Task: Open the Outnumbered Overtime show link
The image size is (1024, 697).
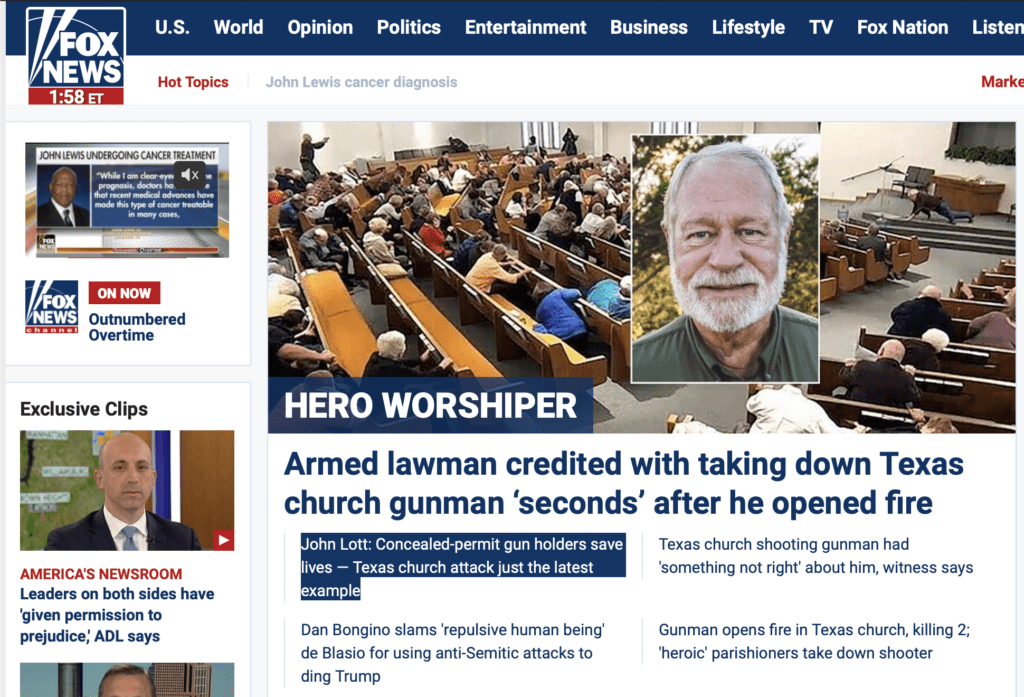Action: coord(137,327)
